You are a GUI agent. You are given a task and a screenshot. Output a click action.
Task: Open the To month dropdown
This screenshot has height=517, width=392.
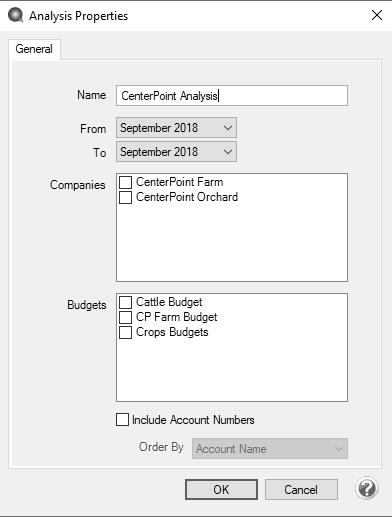pos(176,152)
